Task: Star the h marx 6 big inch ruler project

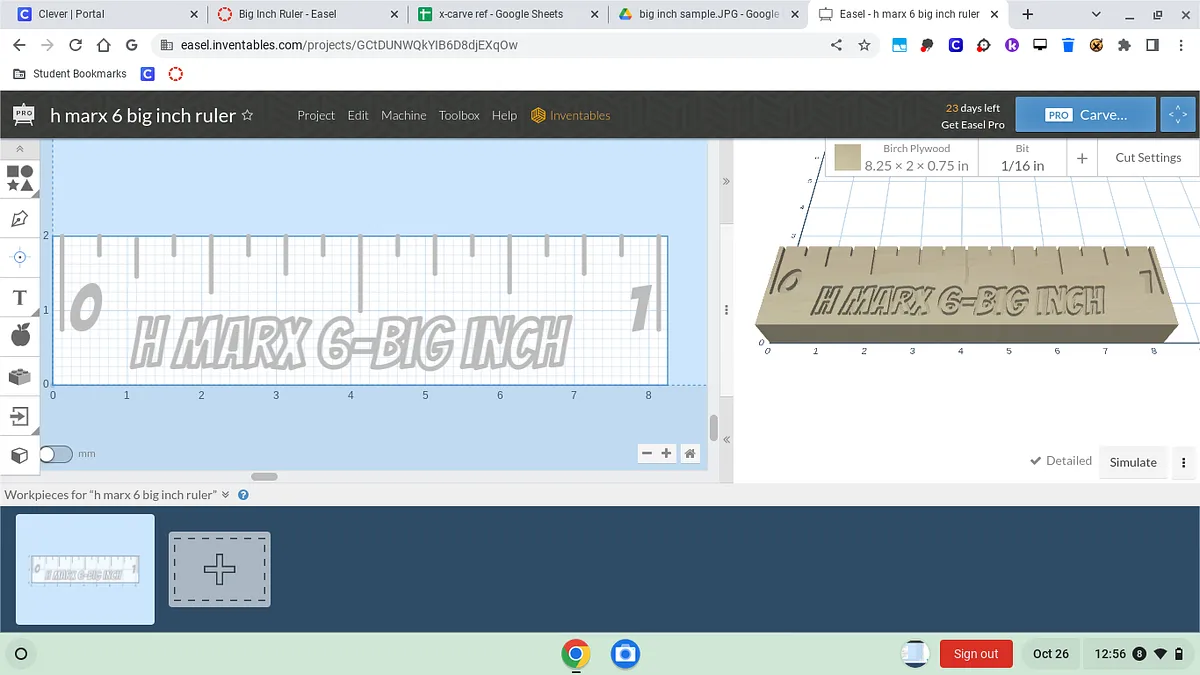Action: pos(248,116)
